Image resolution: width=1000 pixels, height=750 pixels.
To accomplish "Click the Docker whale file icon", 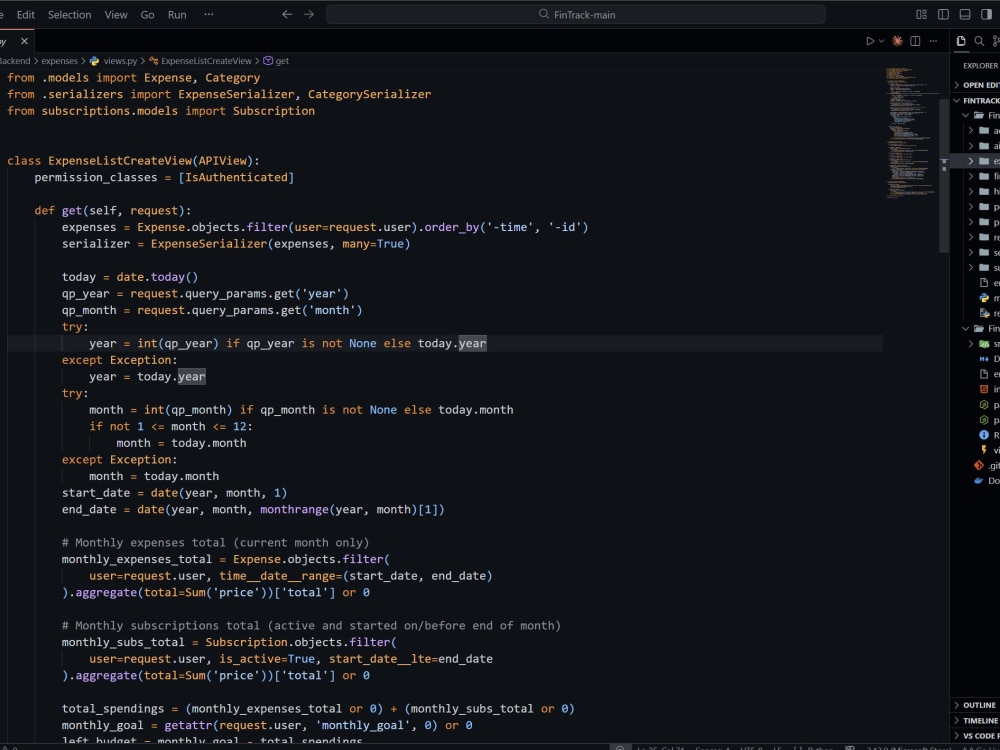I will [979, 481].
